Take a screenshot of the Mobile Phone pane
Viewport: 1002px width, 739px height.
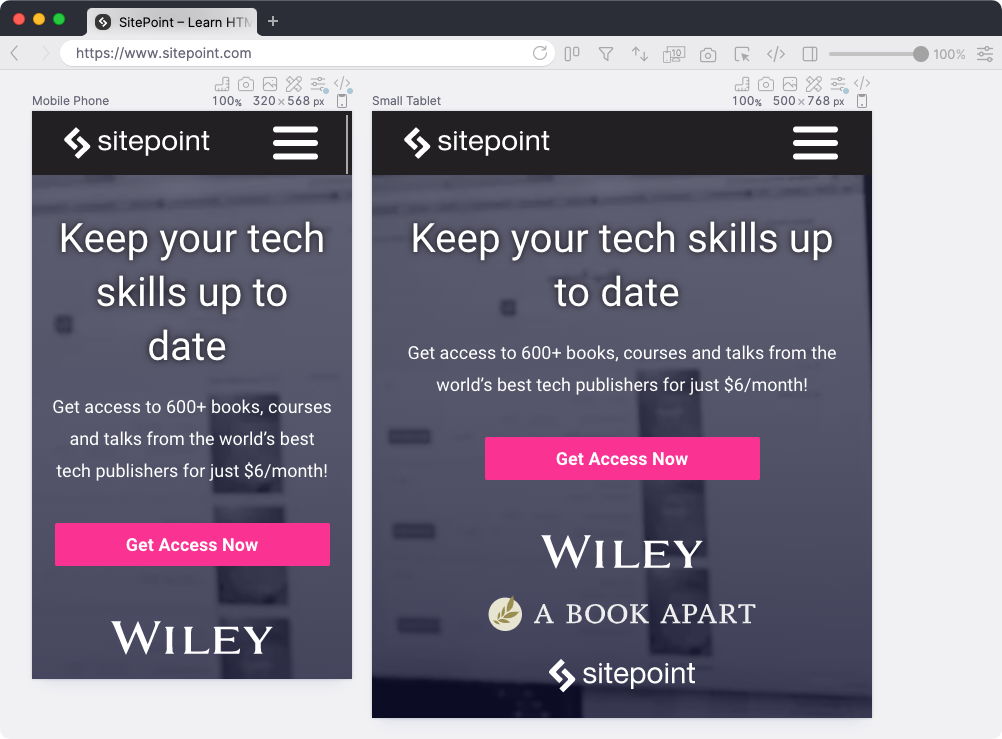coord(245,85)
